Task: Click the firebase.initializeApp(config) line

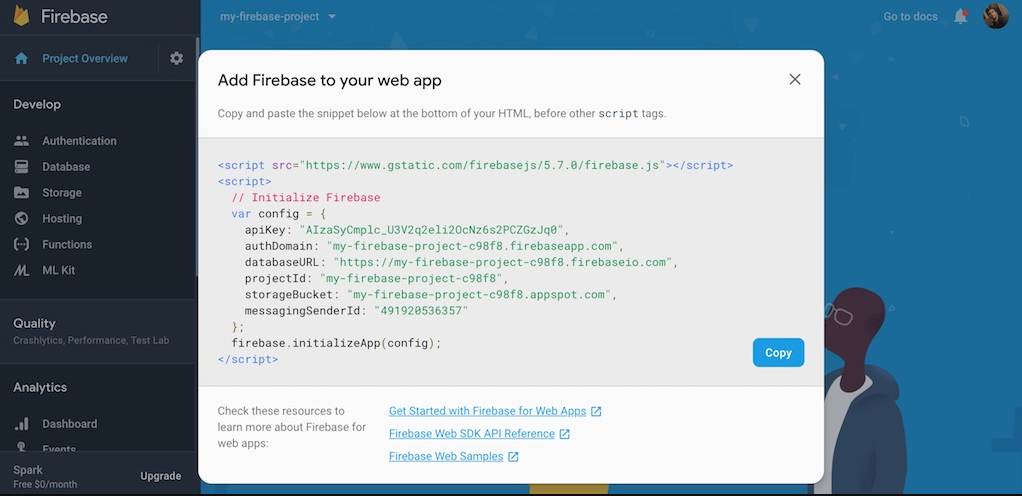Action: coord(336,343)
